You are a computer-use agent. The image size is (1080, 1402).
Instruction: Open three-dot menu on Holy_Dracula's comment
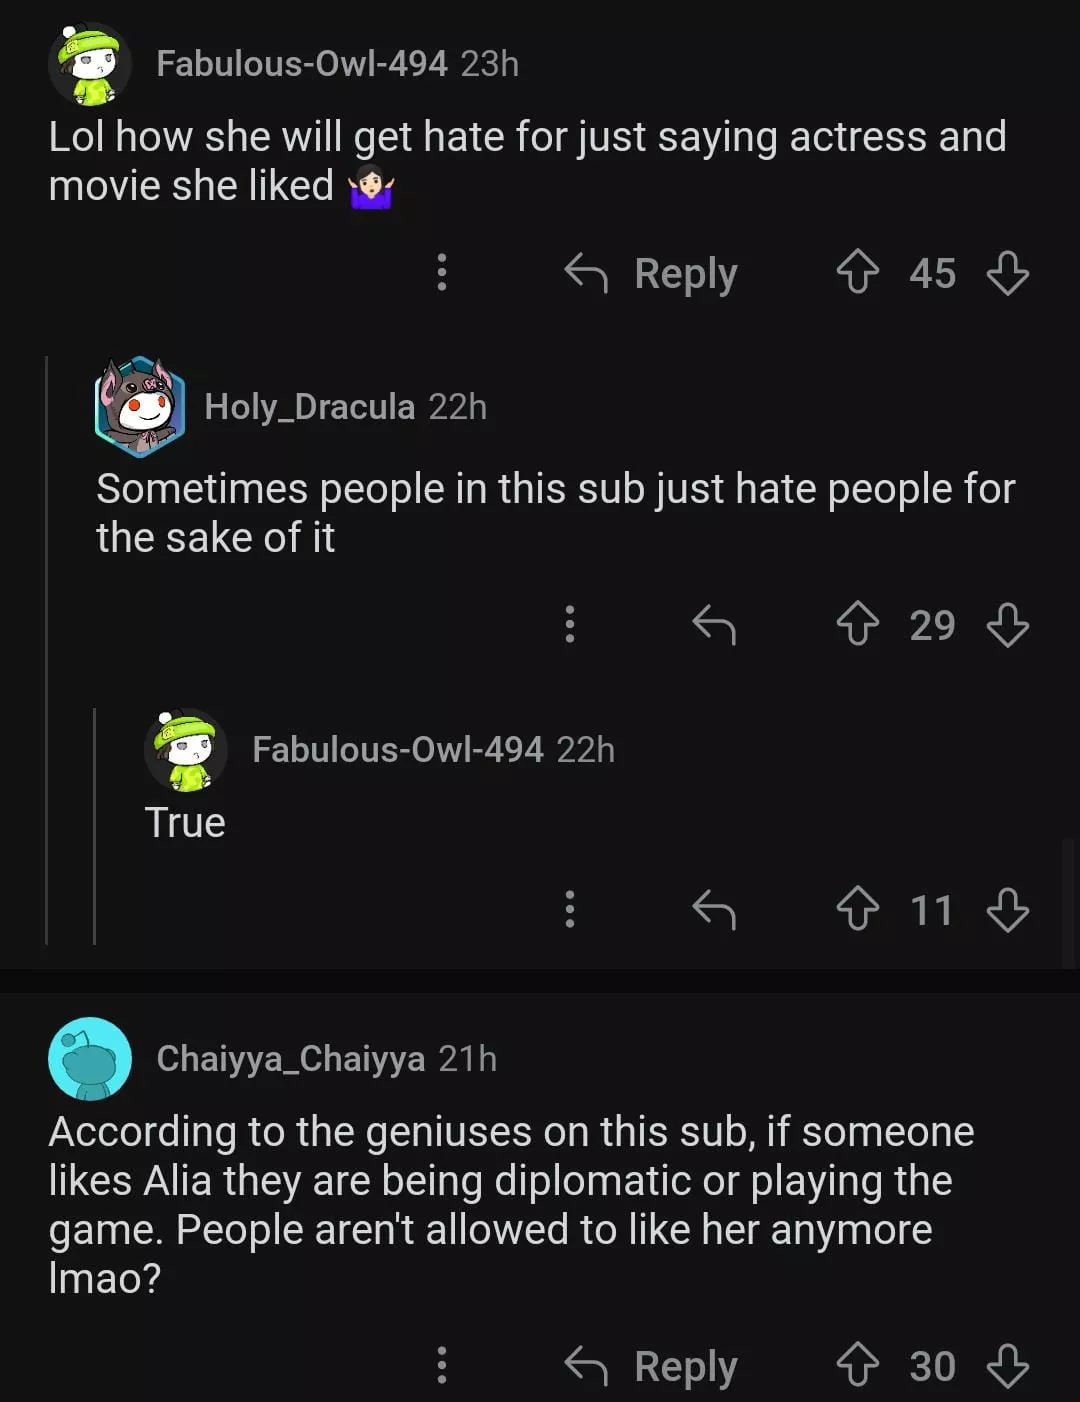(x=570, y=625)
